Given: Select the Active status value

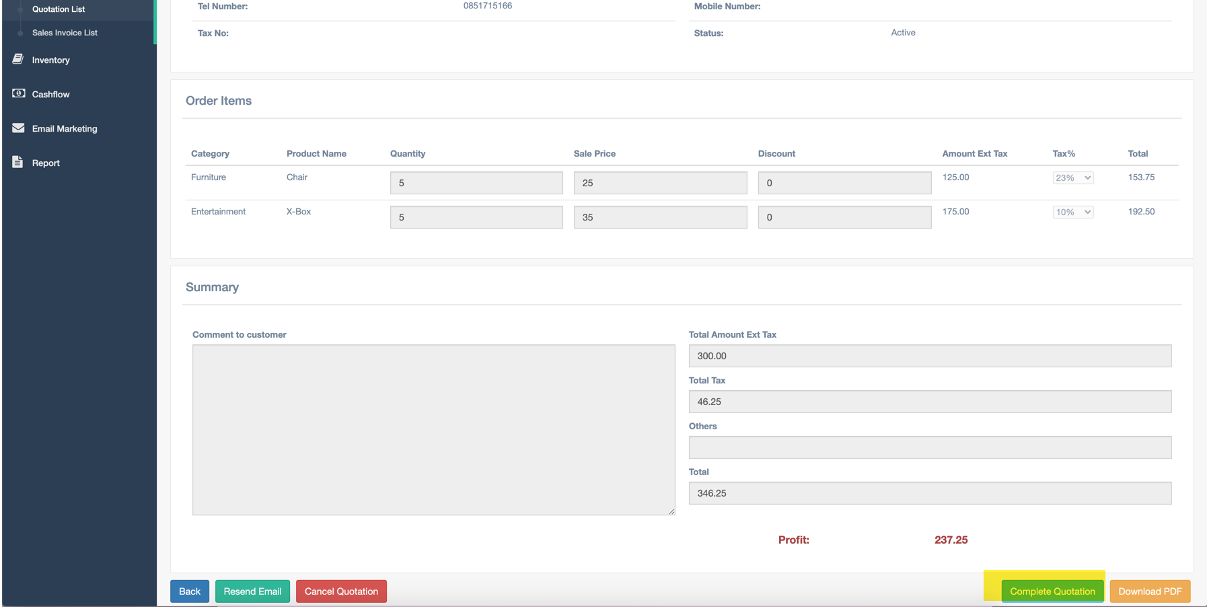Looking at the screenshot, I should (903, 33).
